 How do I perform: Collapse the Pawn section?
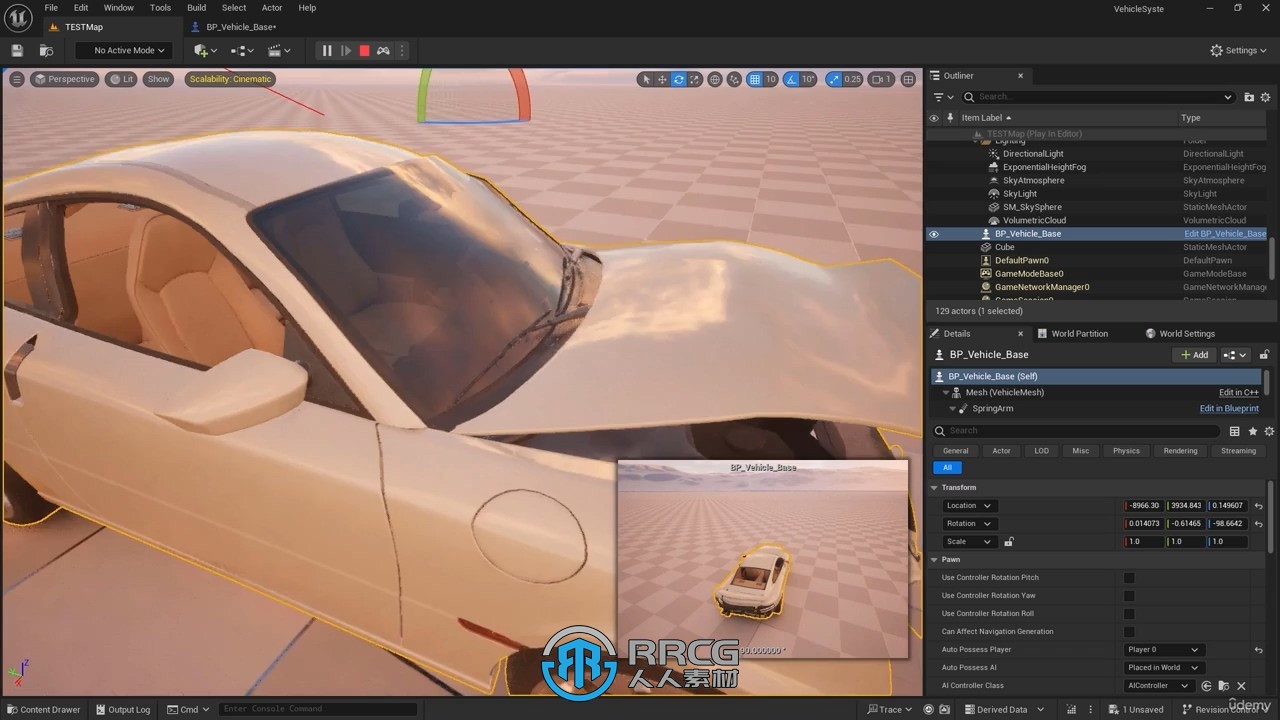[x=935, y=560]
